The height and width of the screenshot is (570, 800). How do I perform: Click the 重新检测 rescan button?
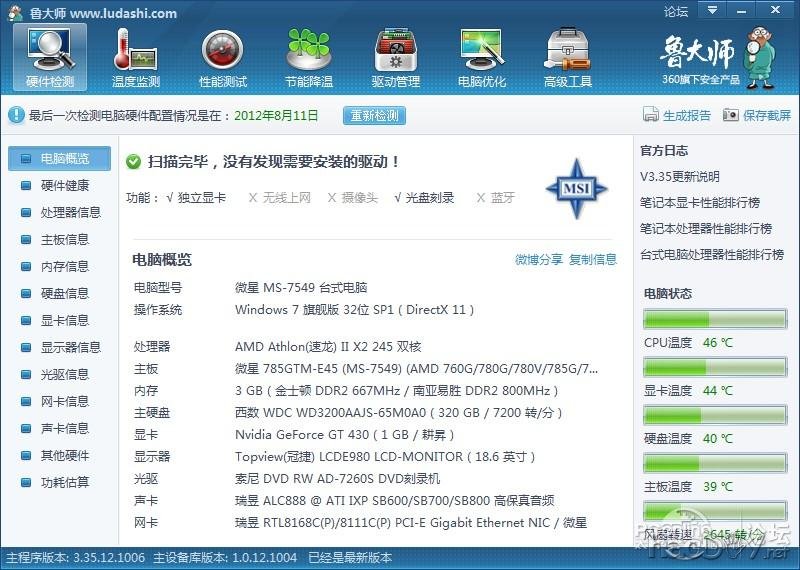[x=375, y=115]
